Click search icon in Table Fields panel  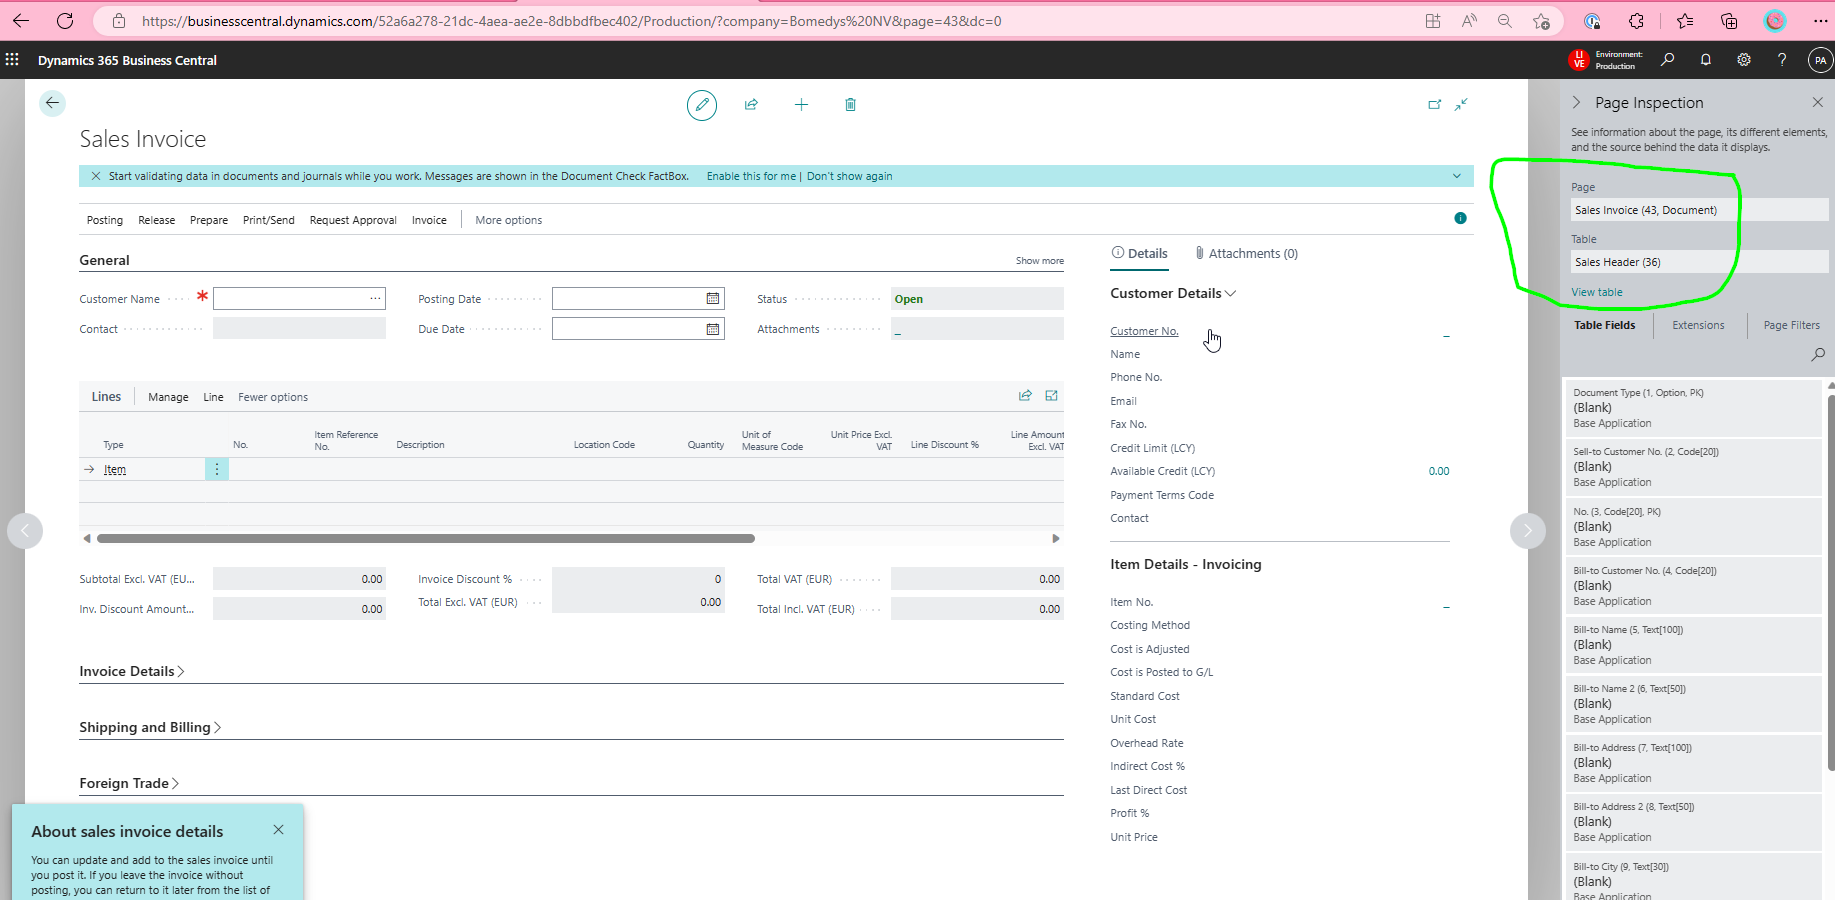pos(1818,354)
